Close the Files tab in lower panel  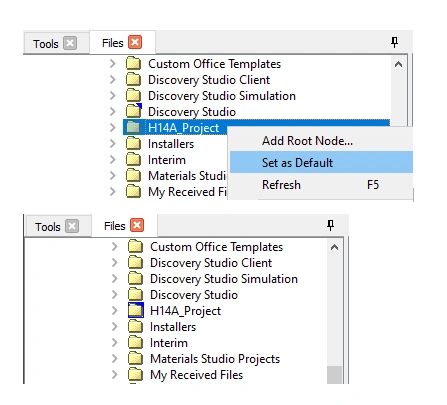pyautogui.click(x=137, y=225)
